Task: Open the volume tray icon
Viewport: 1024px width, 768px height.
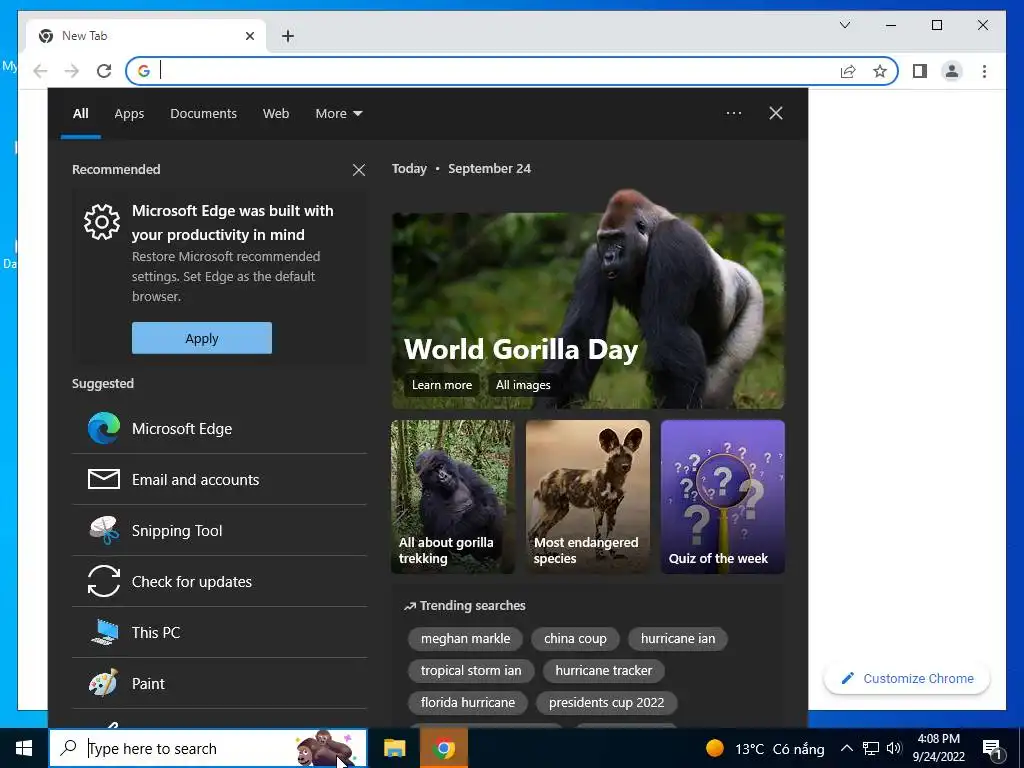Action: 894,748
